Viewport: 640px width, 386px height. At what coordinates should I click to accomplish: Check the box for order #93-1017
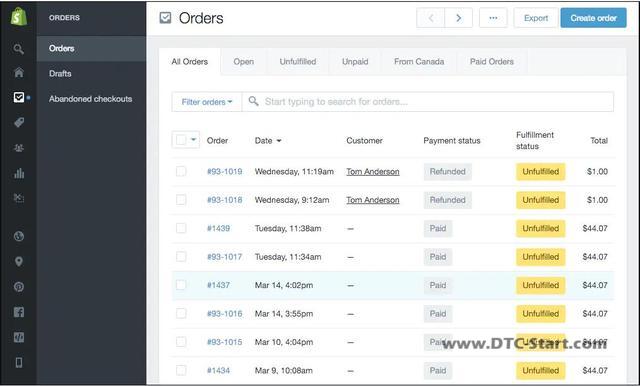[x=181, y=256]
